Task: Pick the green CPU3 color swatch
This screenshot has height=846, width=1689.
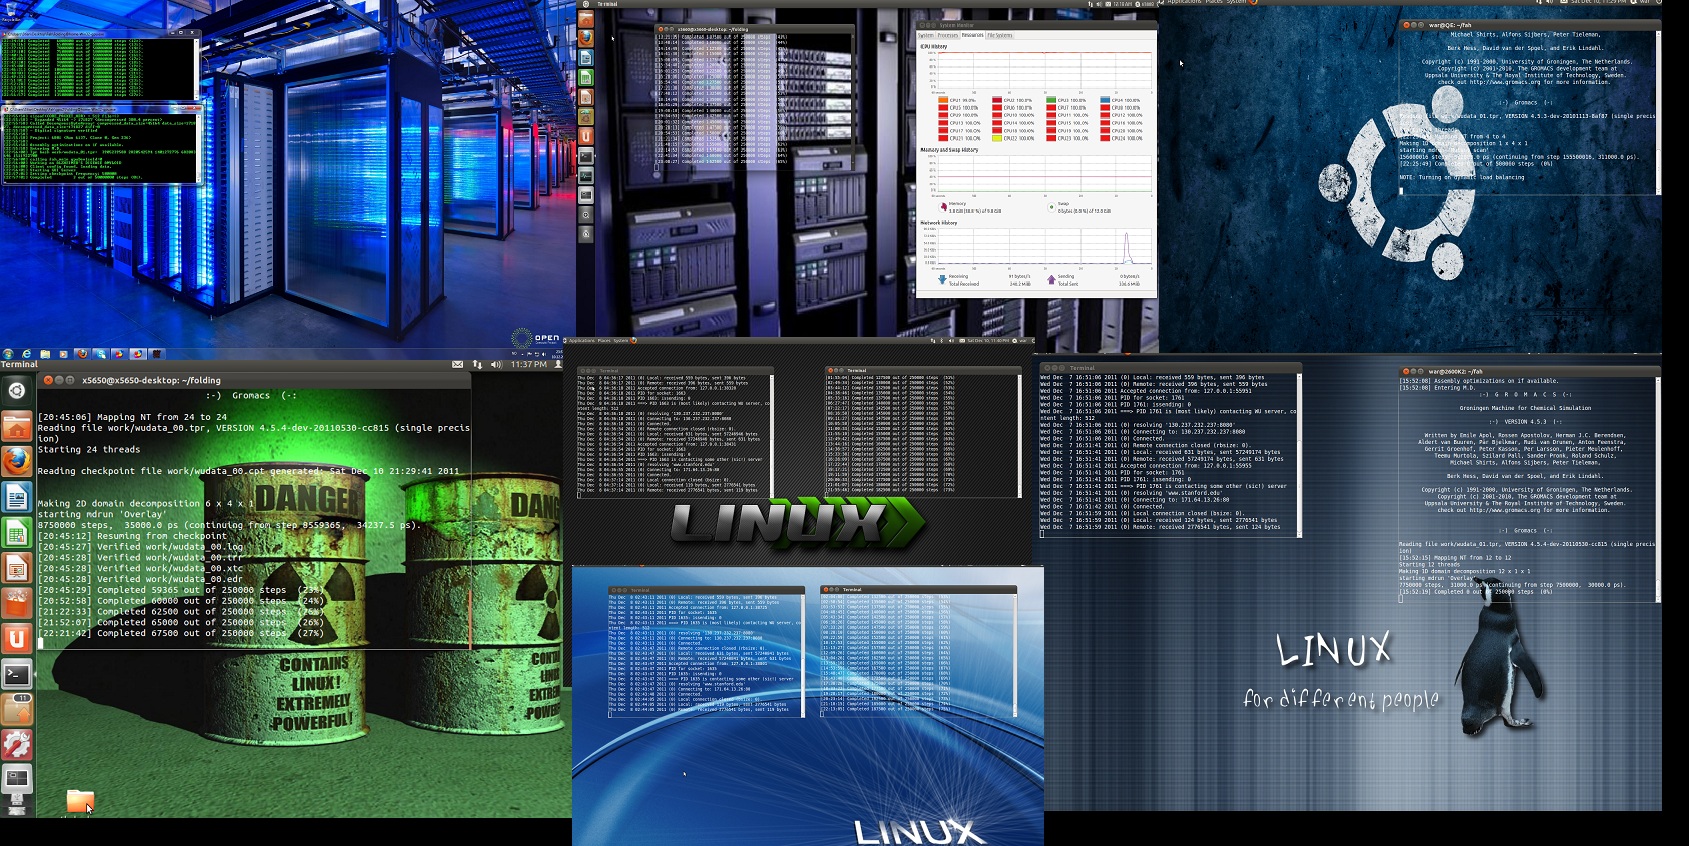Action: coord(1051,100)
